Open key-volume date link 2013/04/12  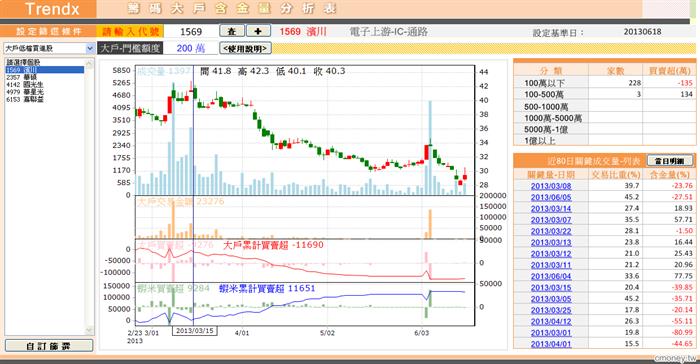pos(551,321)
